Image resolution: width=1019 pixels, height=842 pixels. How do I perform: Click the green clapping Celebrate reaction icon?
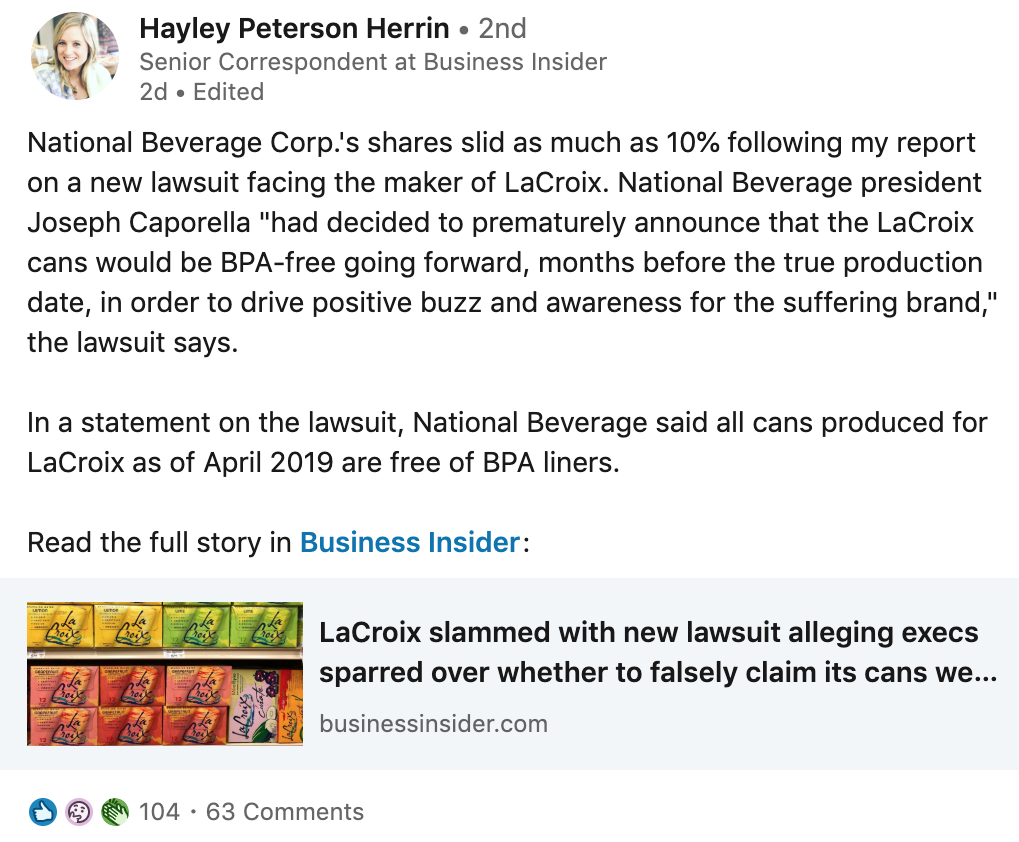(116, 812)
